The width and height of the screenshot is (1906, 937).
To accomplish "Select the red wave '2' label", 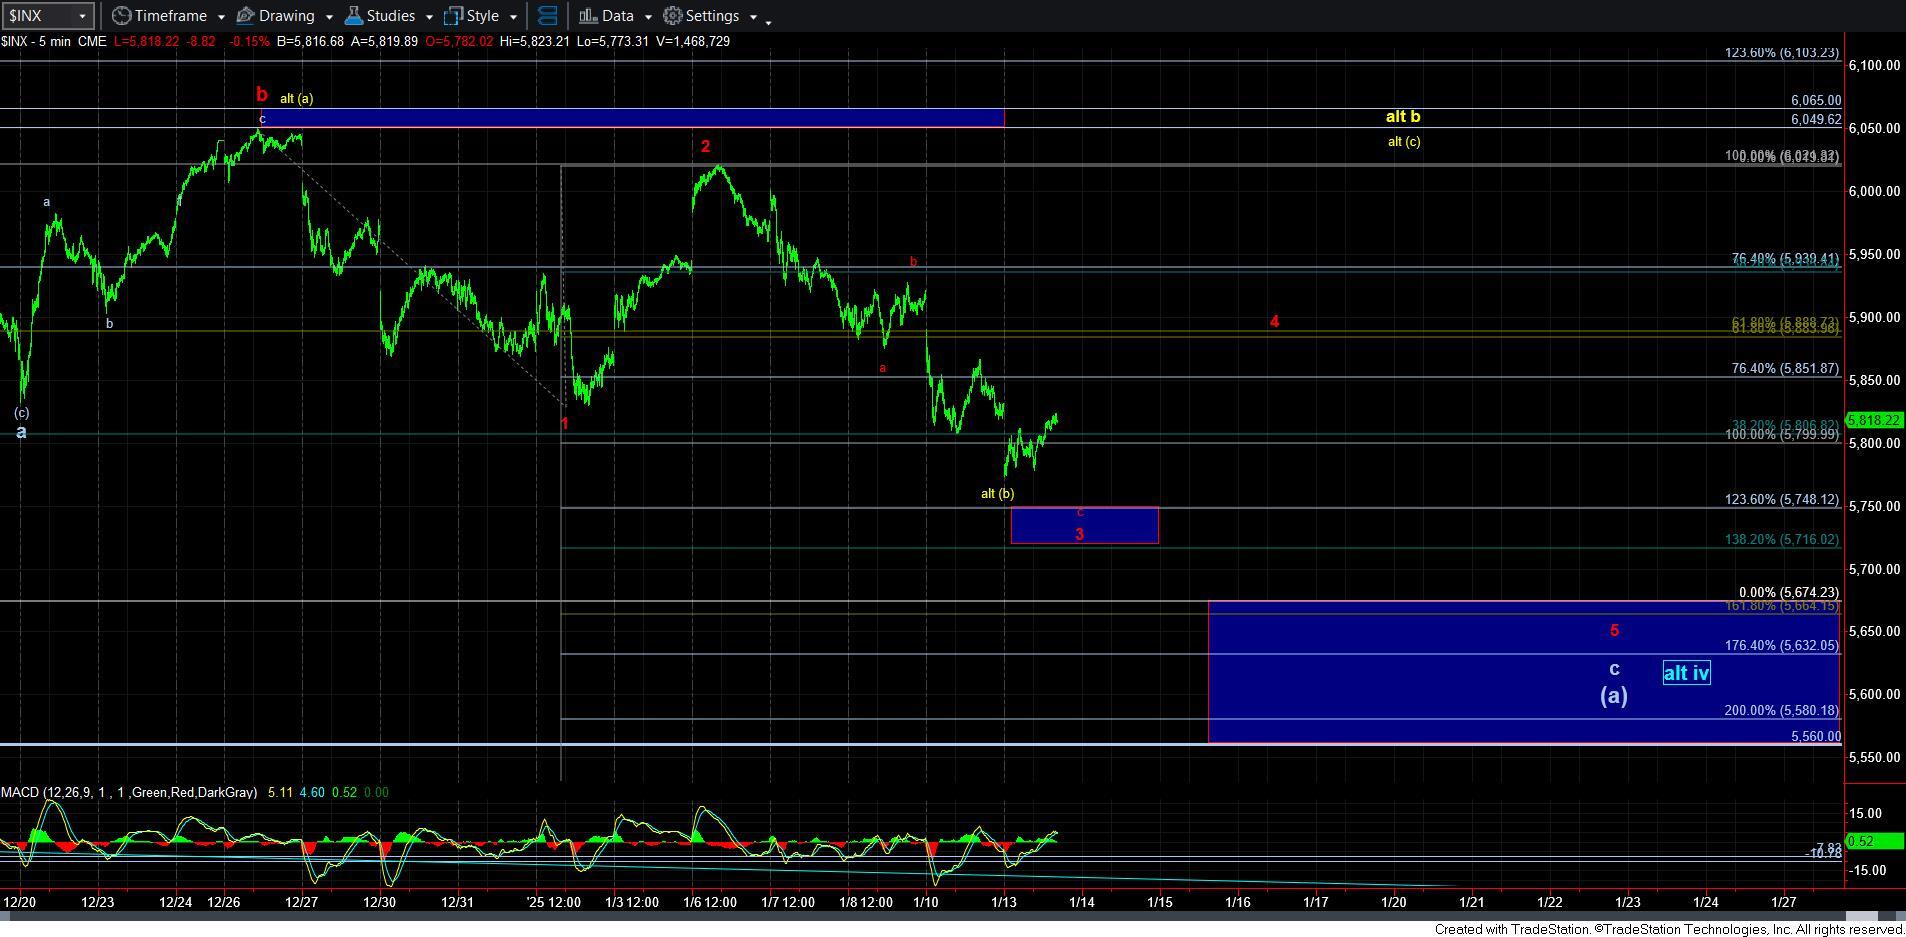I will tap(705, 146).
